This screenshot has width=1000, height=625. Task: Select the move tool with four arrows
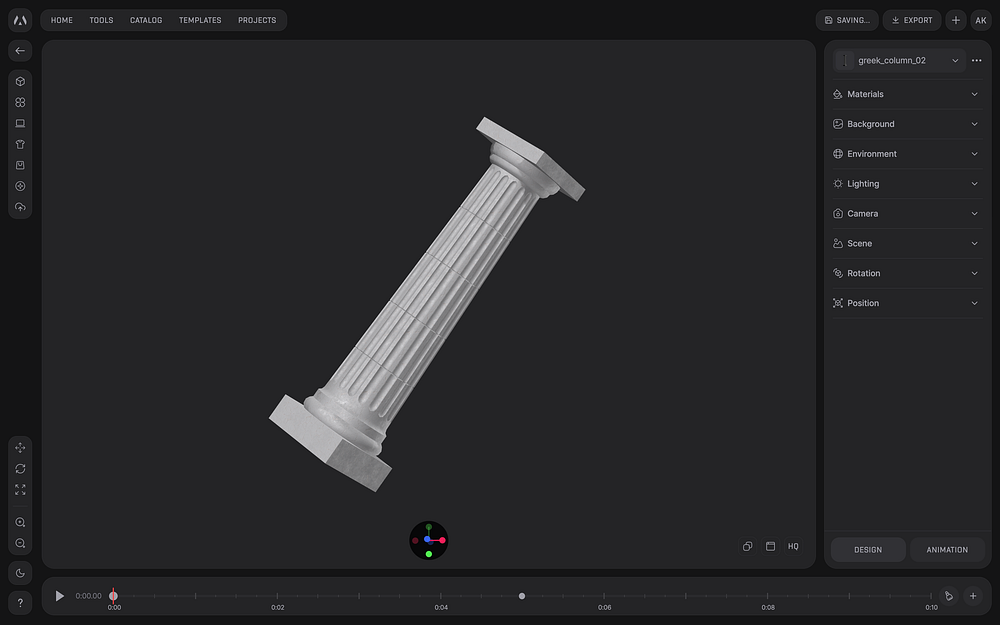[x=20, y=448]
